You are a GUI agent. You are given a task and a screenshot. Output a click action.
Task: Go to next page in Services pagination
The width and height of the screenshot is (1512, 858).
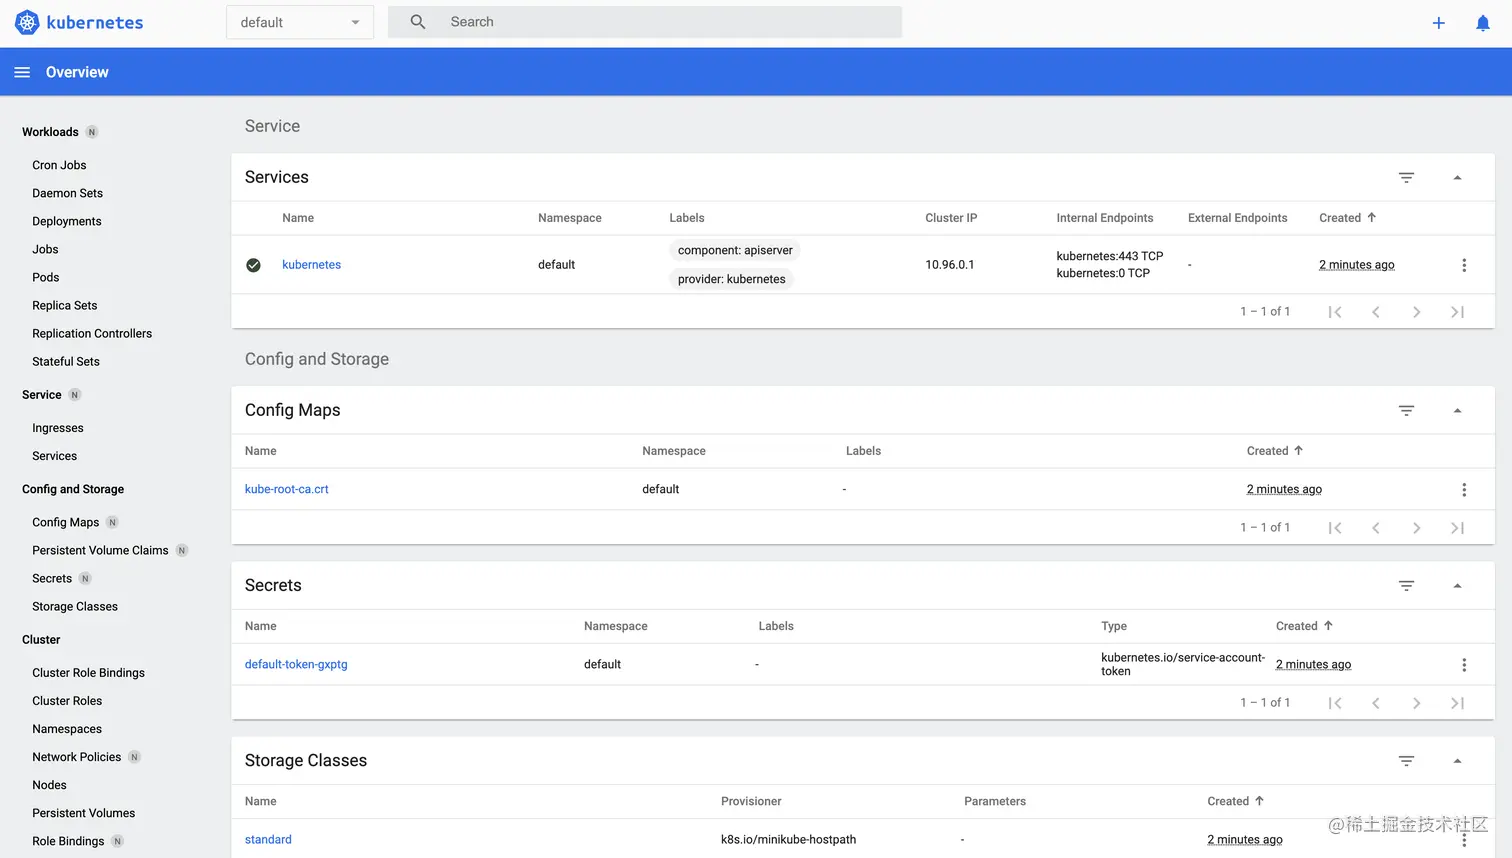pos(1416,312)
